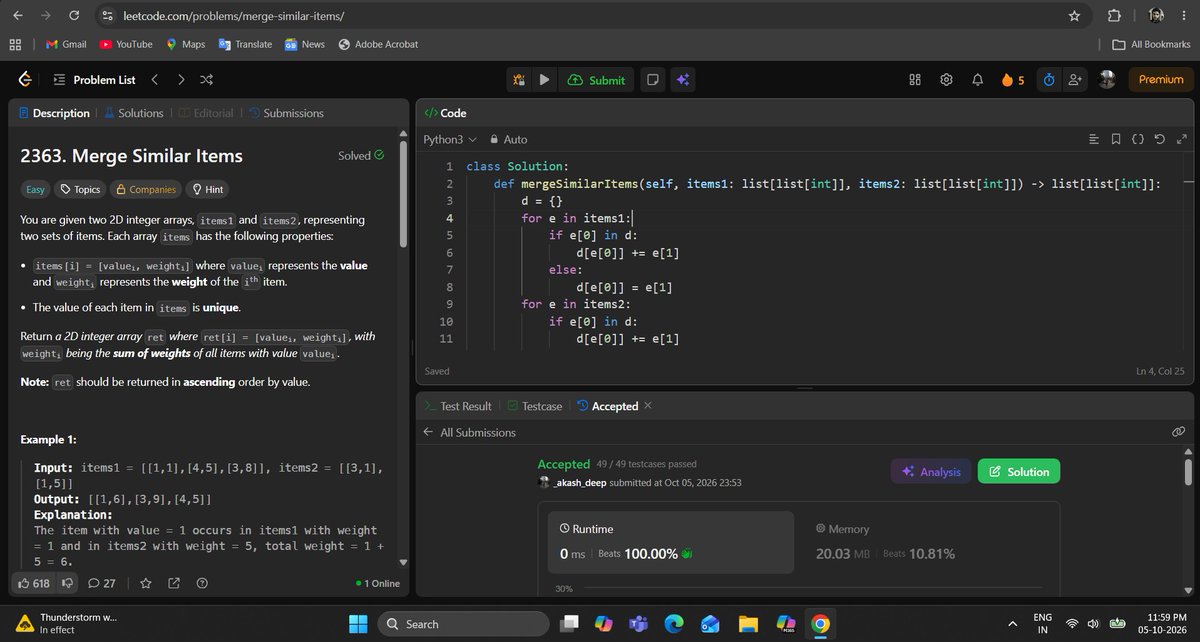This screenshot has width=1200, height=642.
Task: Show the Hint section
Action: (x=208, y=189)
